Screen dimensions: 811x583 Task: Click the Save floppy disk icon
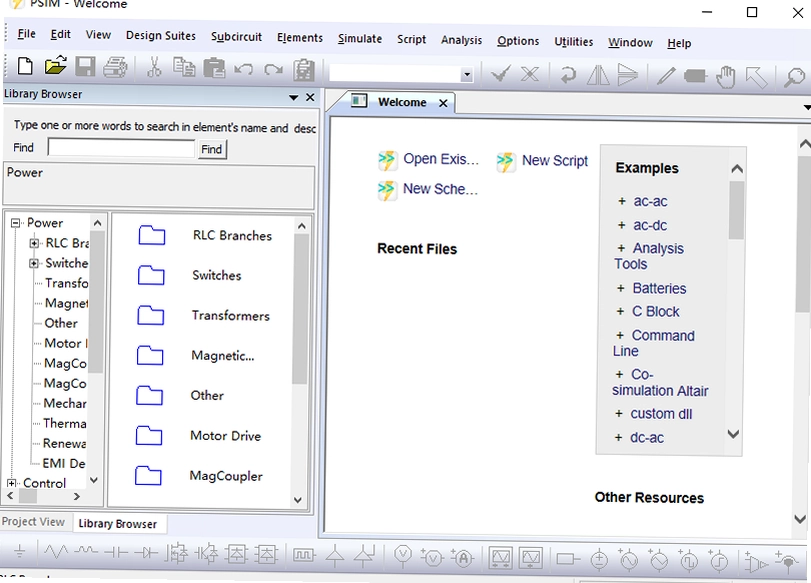tap(85, 67)
